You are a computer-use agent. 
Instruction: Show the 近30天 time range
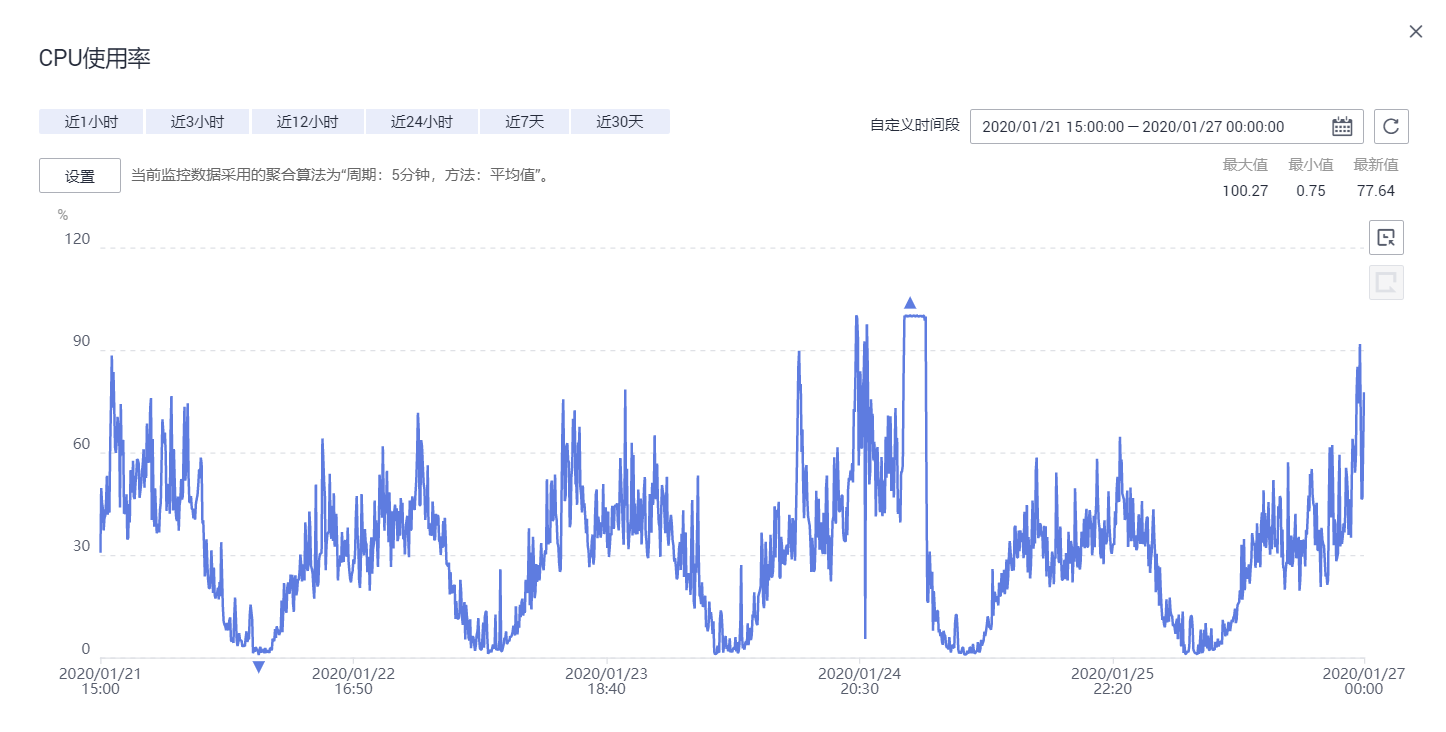point(620,122)
